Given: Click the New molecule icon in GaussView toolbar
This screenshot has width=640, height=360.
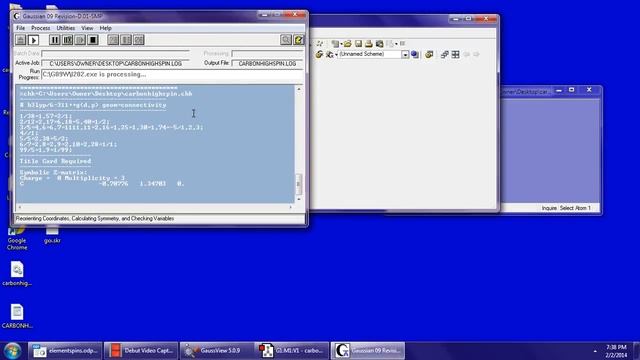Looking at the screenshot, I should coord(335,44).
